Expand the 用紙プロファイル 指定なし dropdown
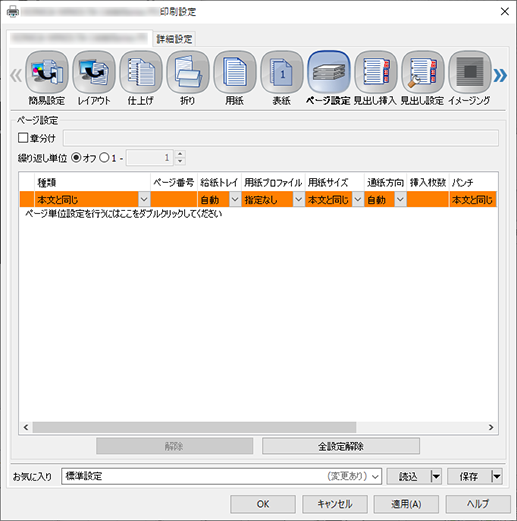 coord(298,199)
